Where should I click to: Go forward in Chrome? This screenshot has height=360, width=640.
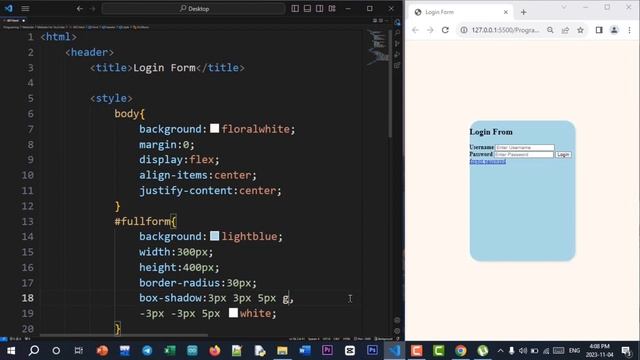tap(430, 30)
